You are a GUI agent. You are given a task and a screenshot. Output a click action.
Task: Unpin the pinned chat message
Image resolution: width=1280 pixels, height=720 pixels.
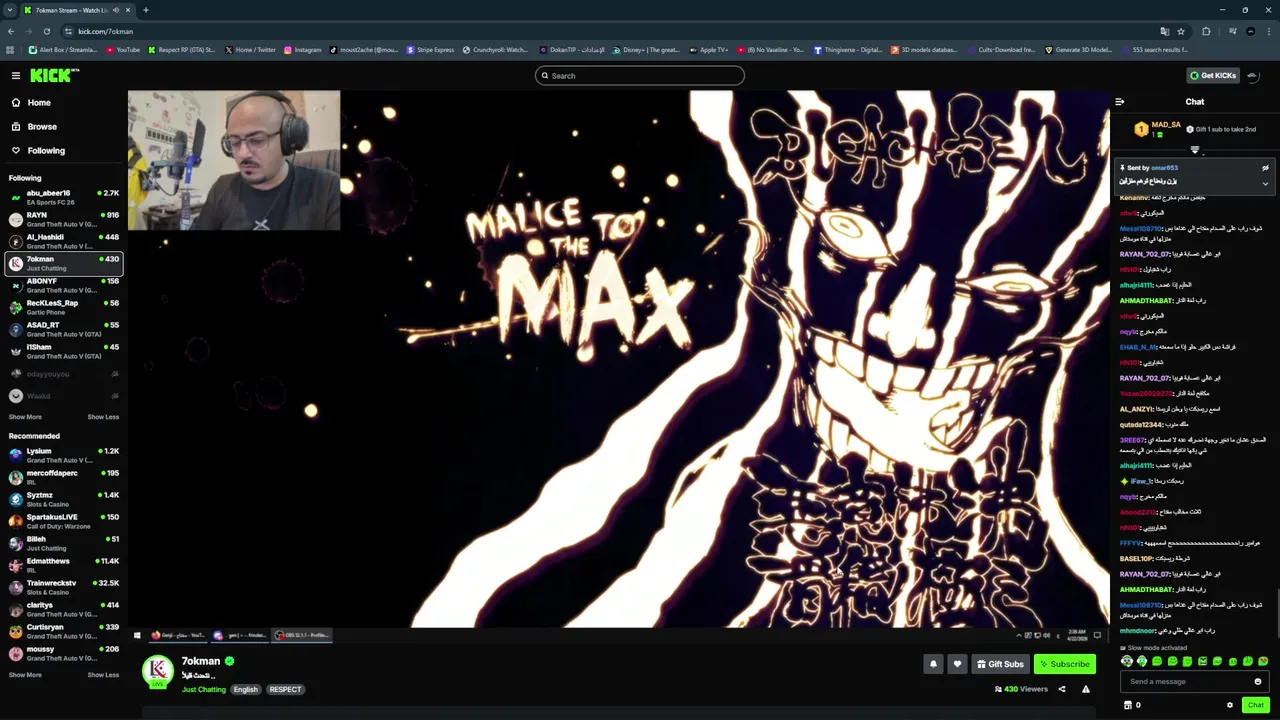coord(1265,168)
